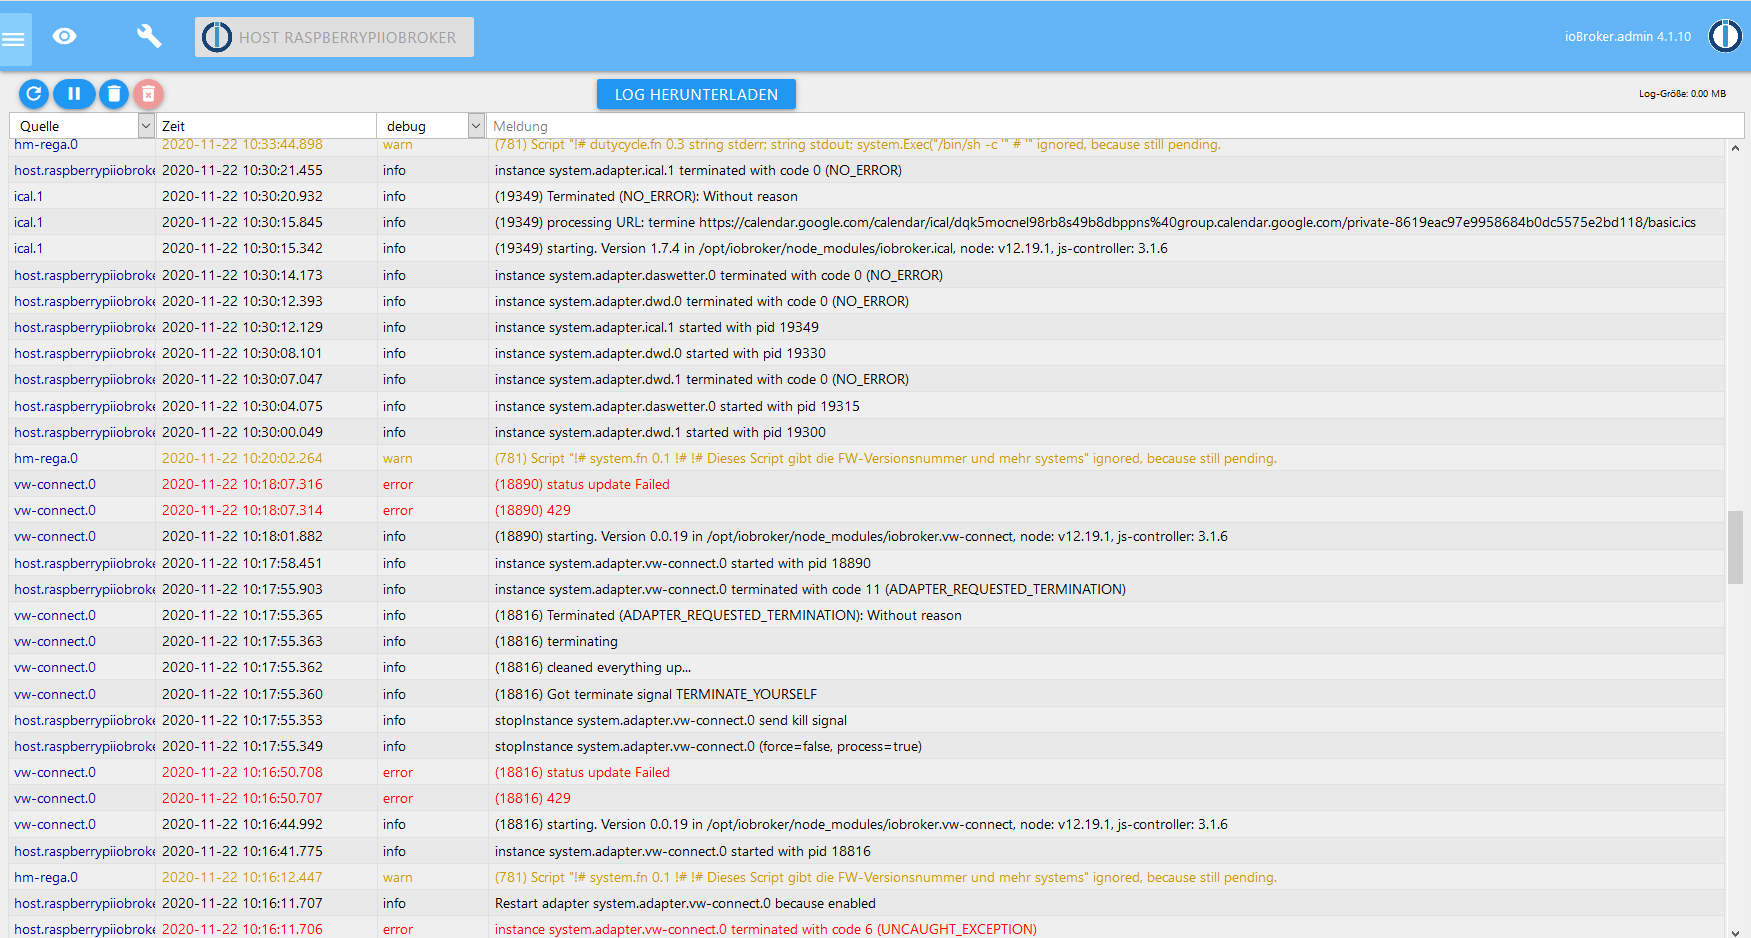Click 'ical.1 started with pid 19349' message
1751x938 pixels.
(x=657, y=327)
